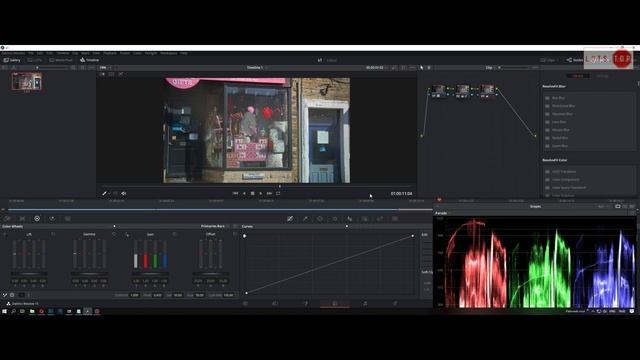The height and width of the screenshot is (360, 640).
Task: Reset the Gain controls
Action: click(x=174, y=234)
